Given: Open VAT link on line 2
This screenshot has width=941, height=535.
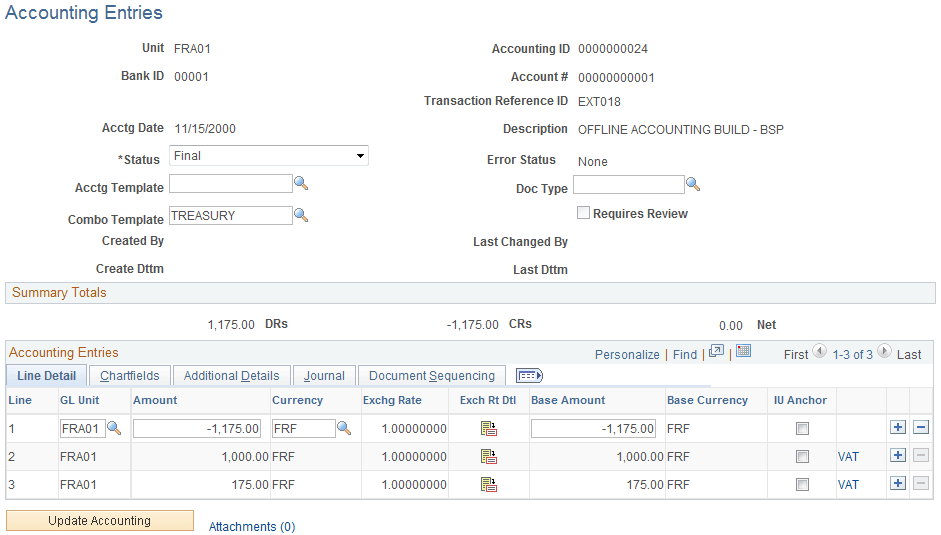Looking at the screenshot, I should point(848,457).
